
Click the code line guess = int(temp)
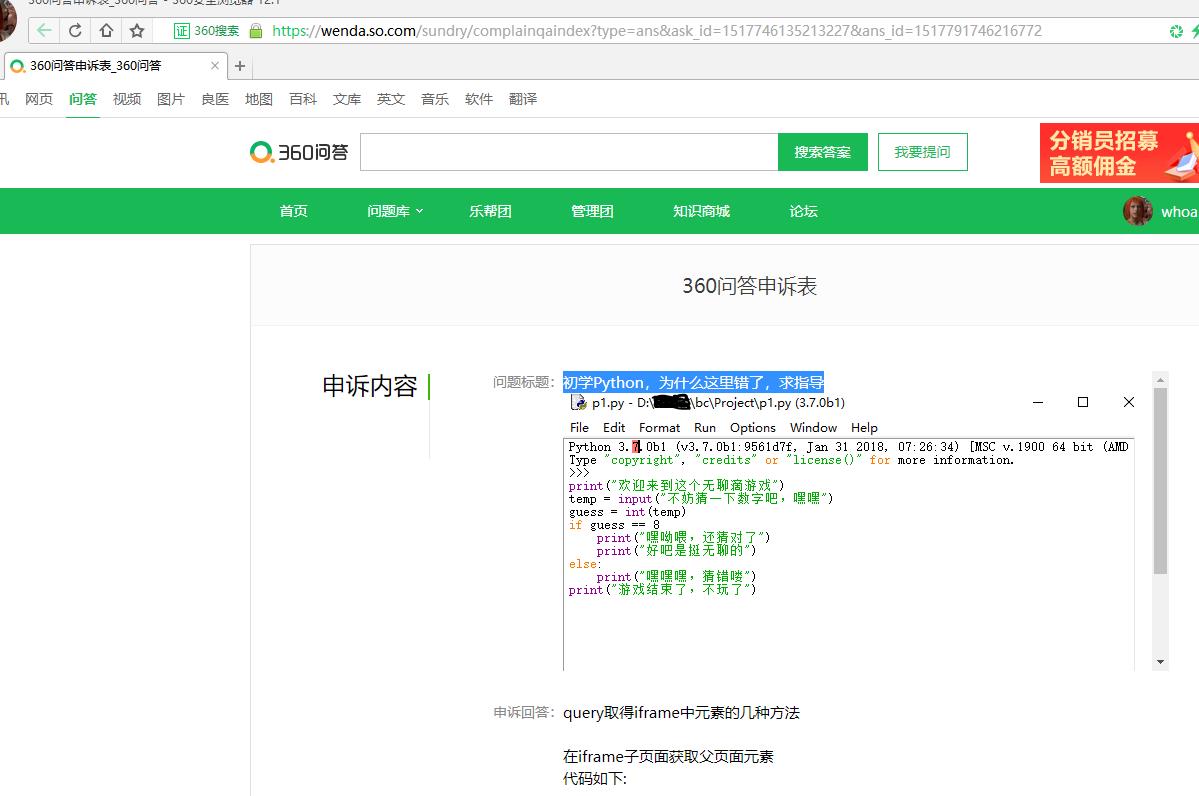[627, 512]
